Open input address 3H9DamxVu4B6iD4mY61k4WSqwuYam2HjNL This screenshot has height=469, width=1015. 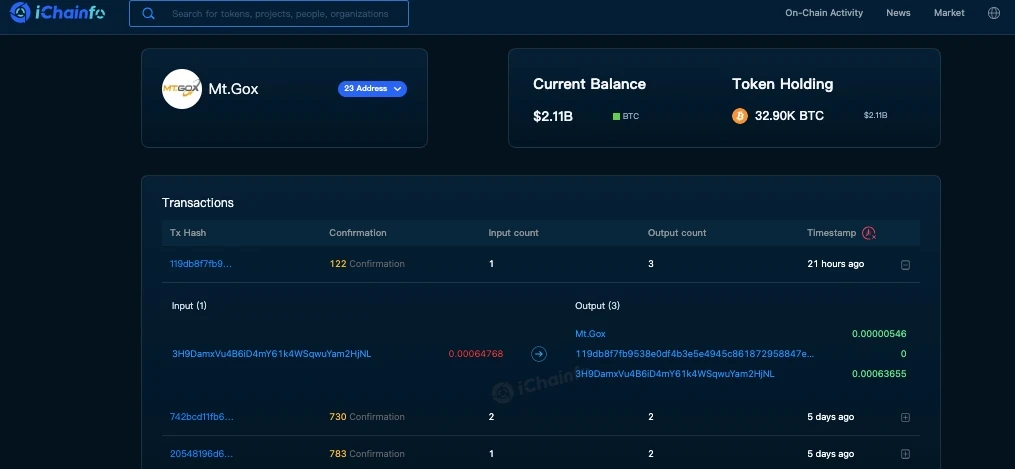pyautogui.click(x=272, y=354)
